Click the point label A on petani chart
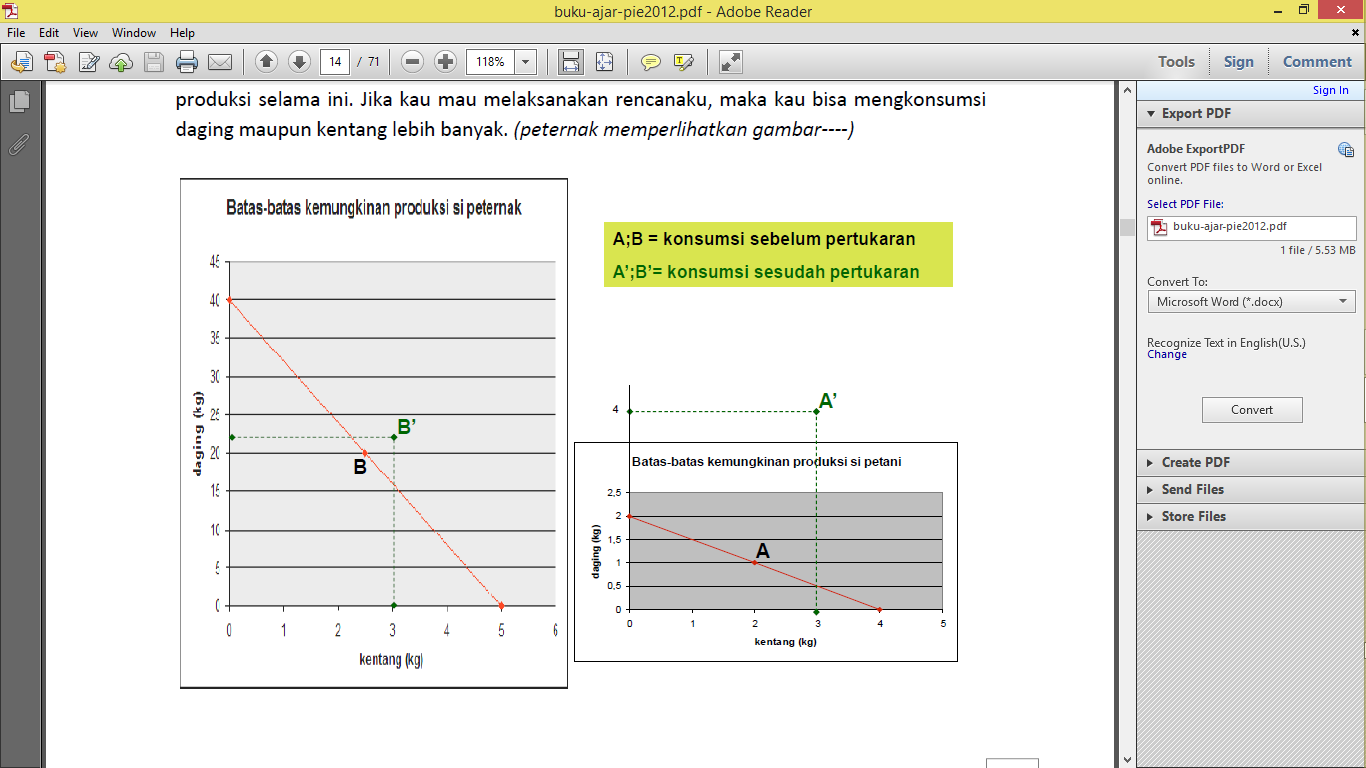The image size is (1366, 768). pyautogui.click(x=763, y=551)
